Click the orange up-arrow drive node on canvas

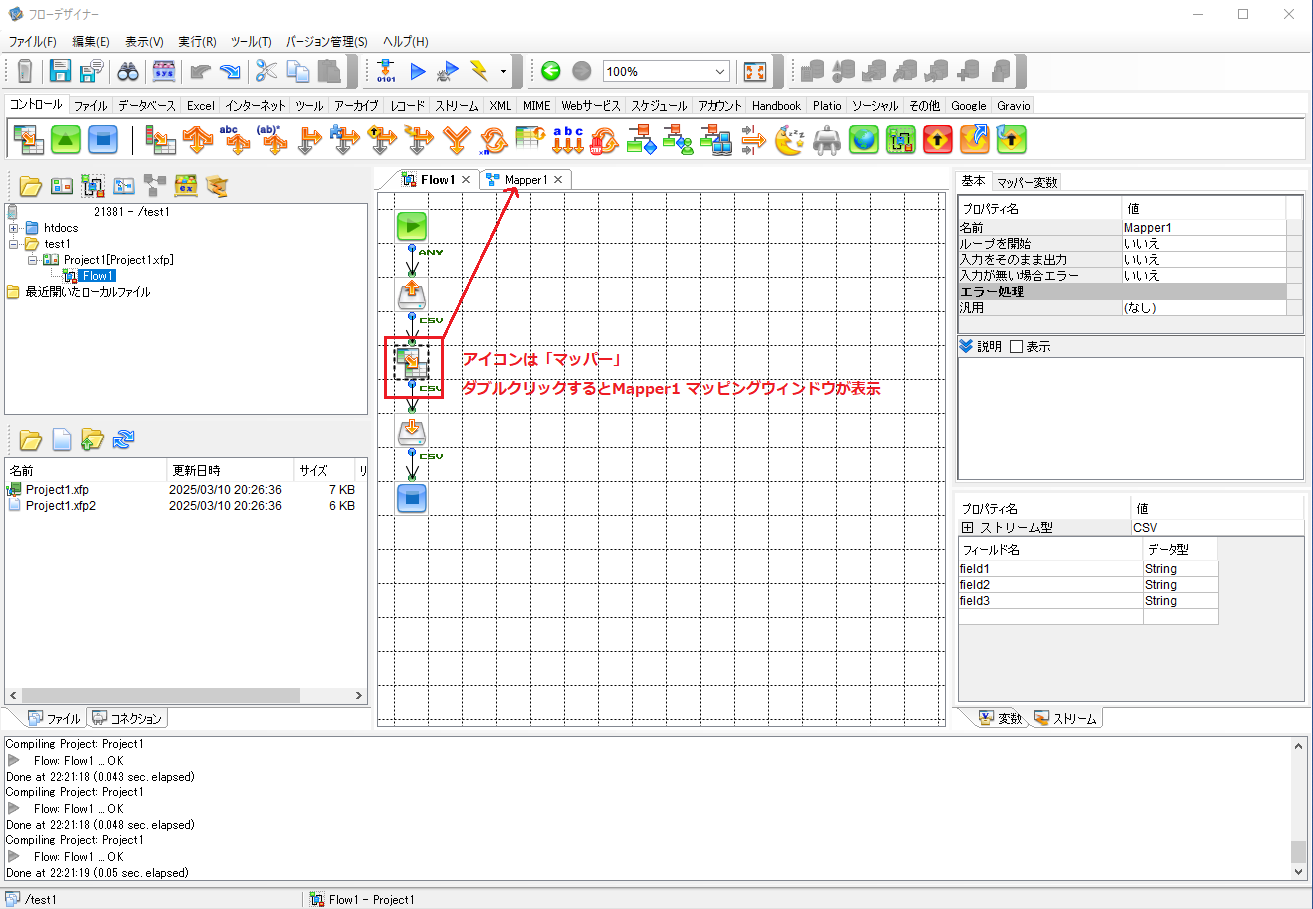click(x=412, y=294)
